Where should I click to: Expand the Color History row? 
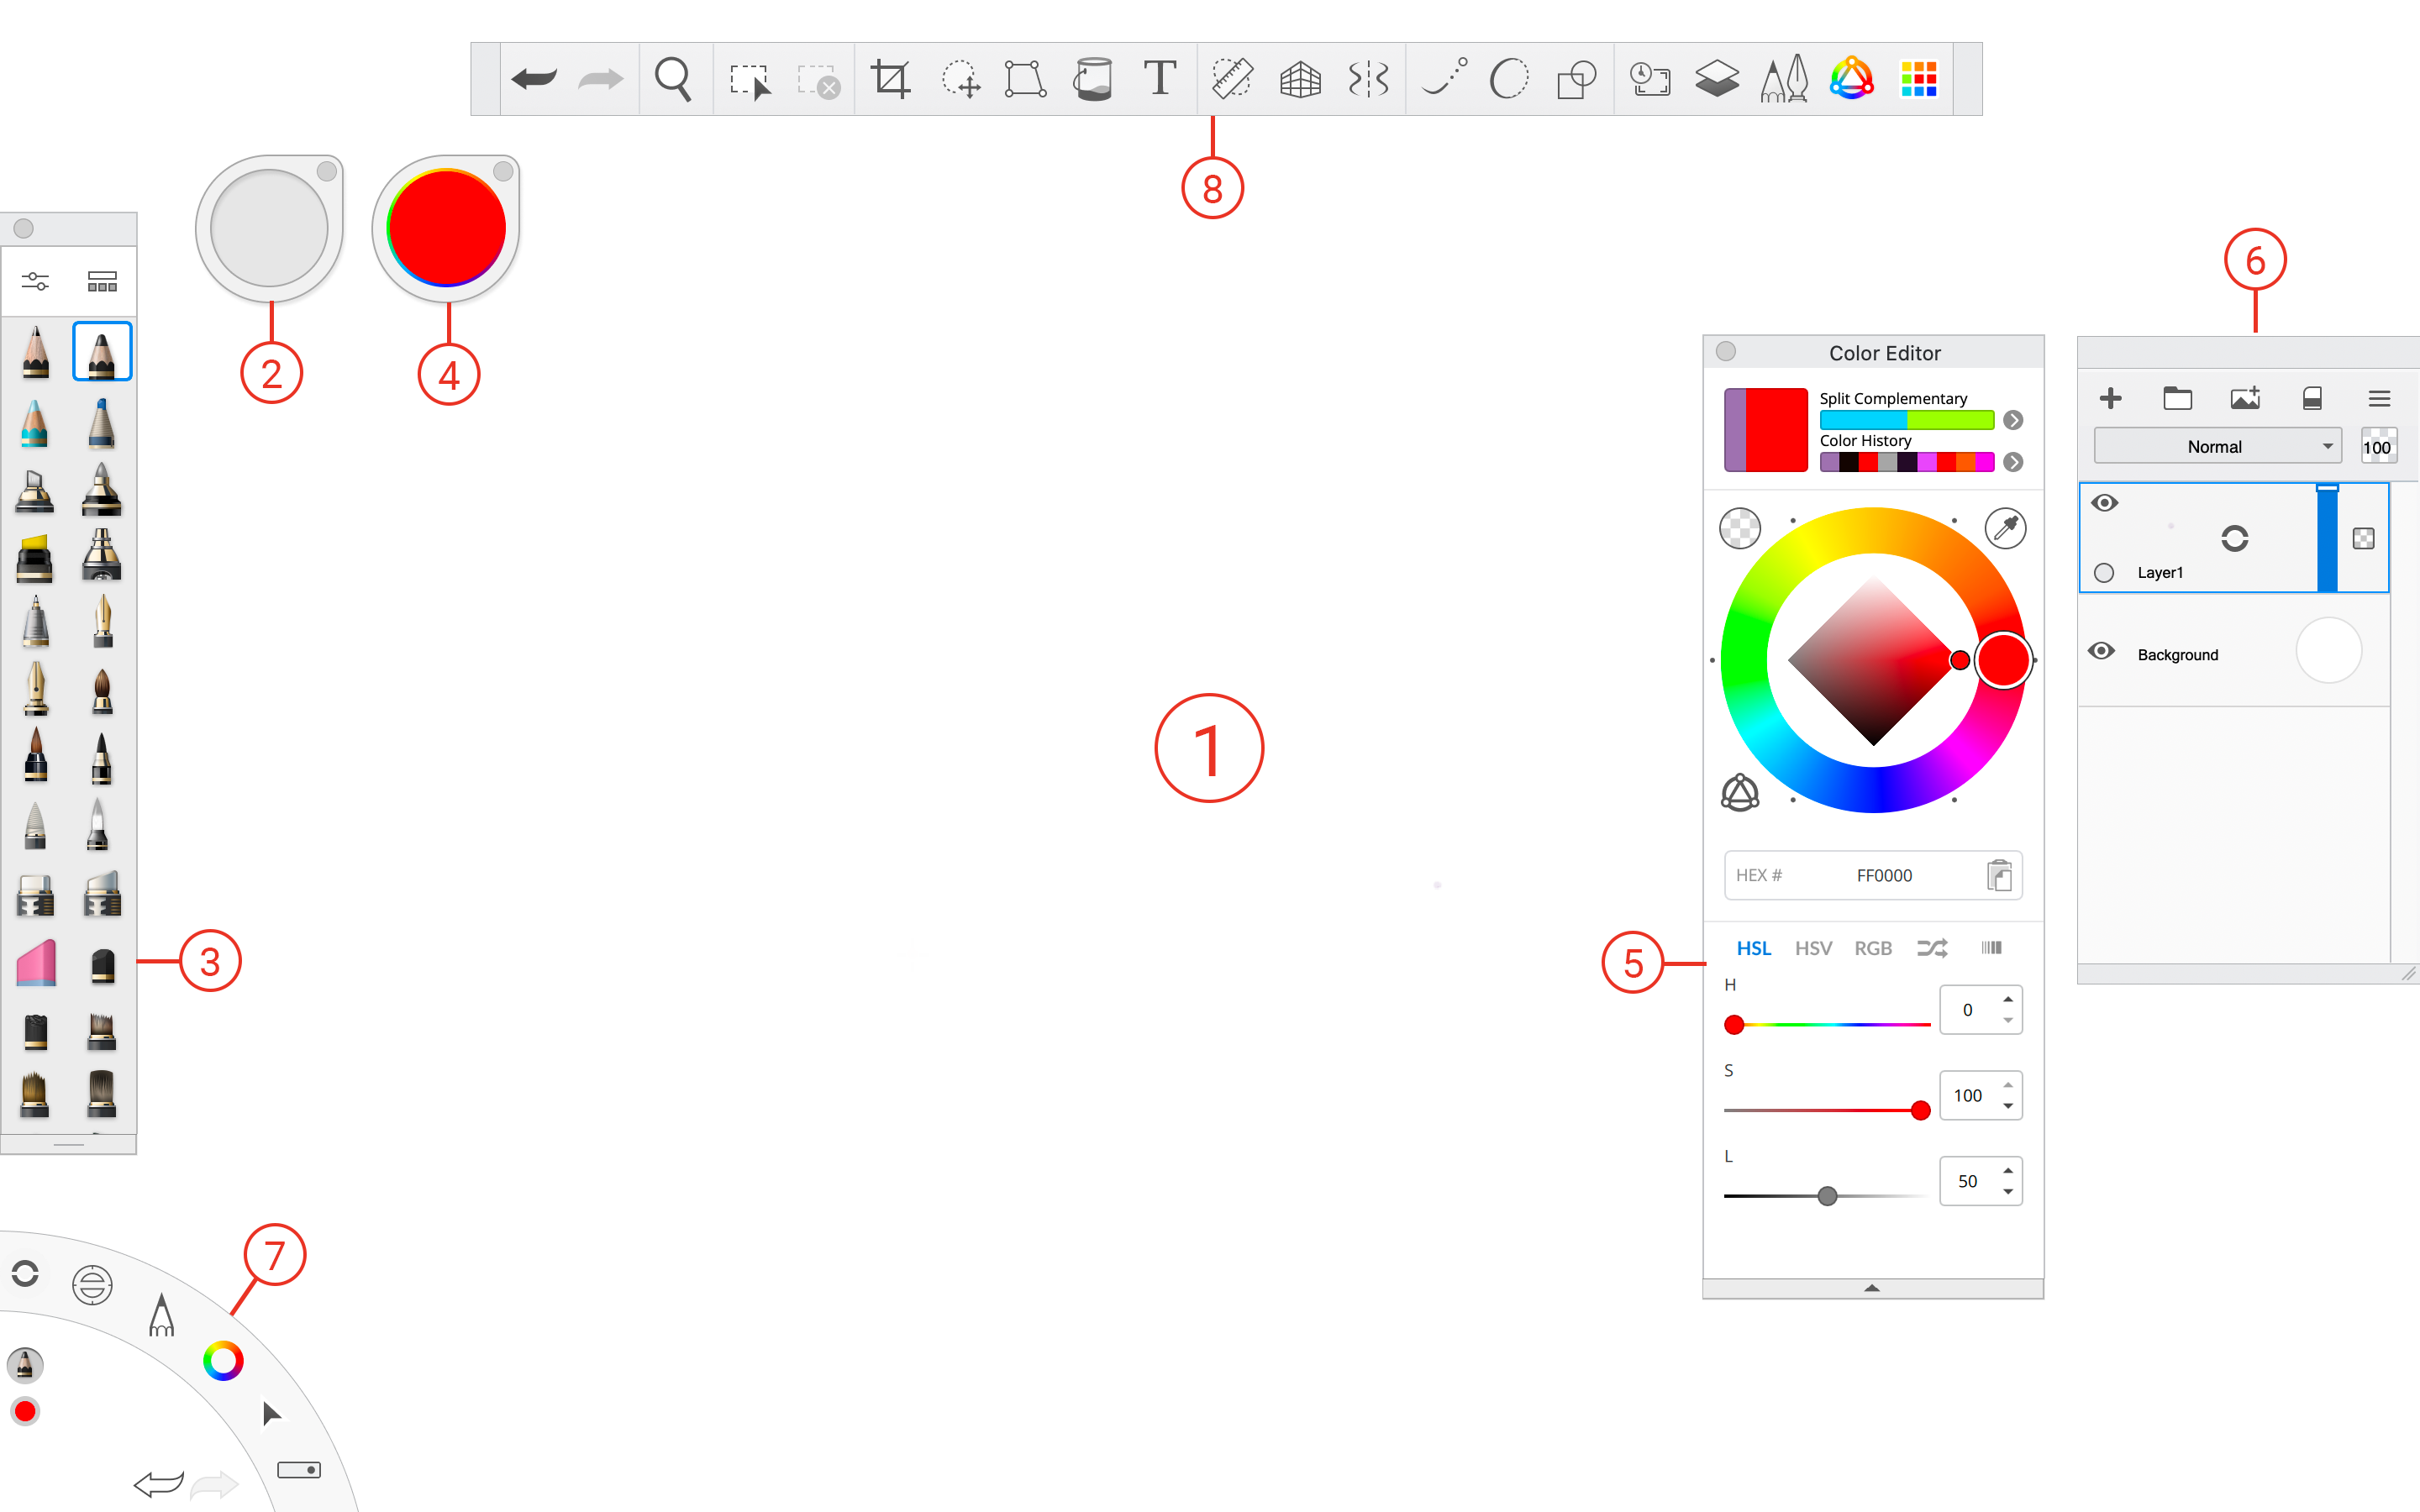[2013, 462]
